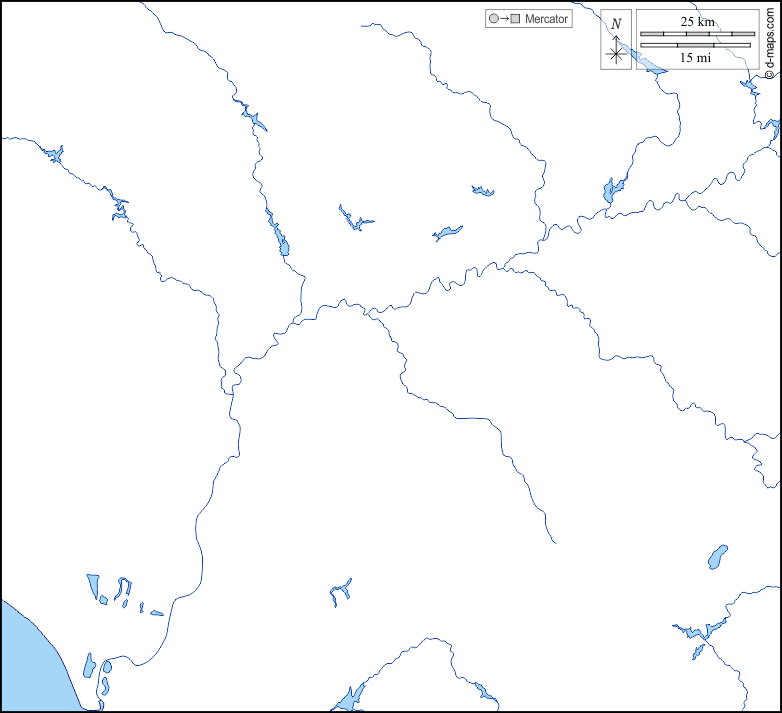782x713 pixels.
Task: Click the lake on the river left of the compass
Action: [x=611, y=189]
